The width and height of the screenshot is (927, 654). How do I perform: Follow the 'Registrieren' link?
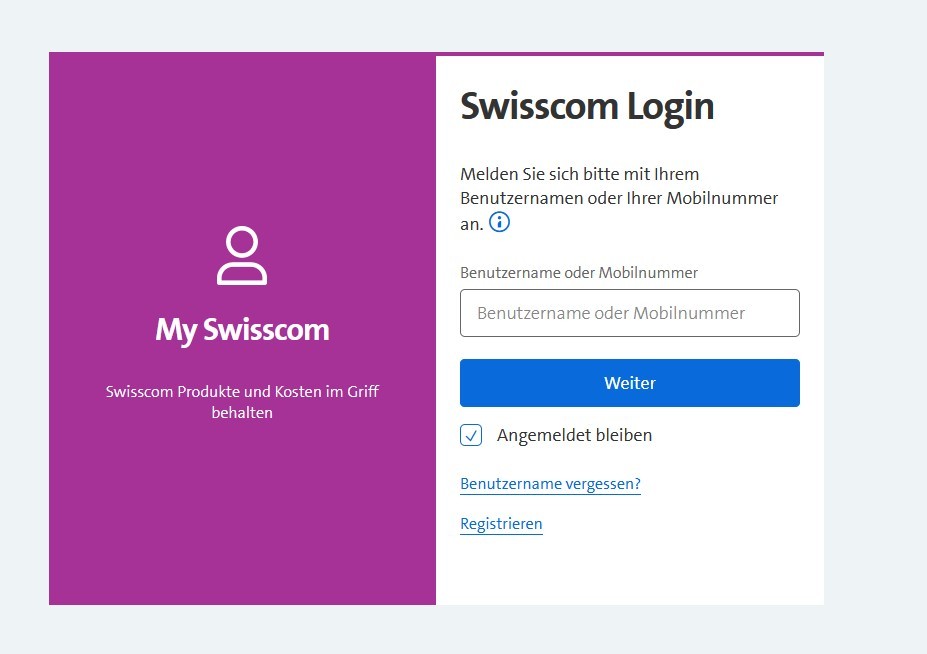(501, 523)
